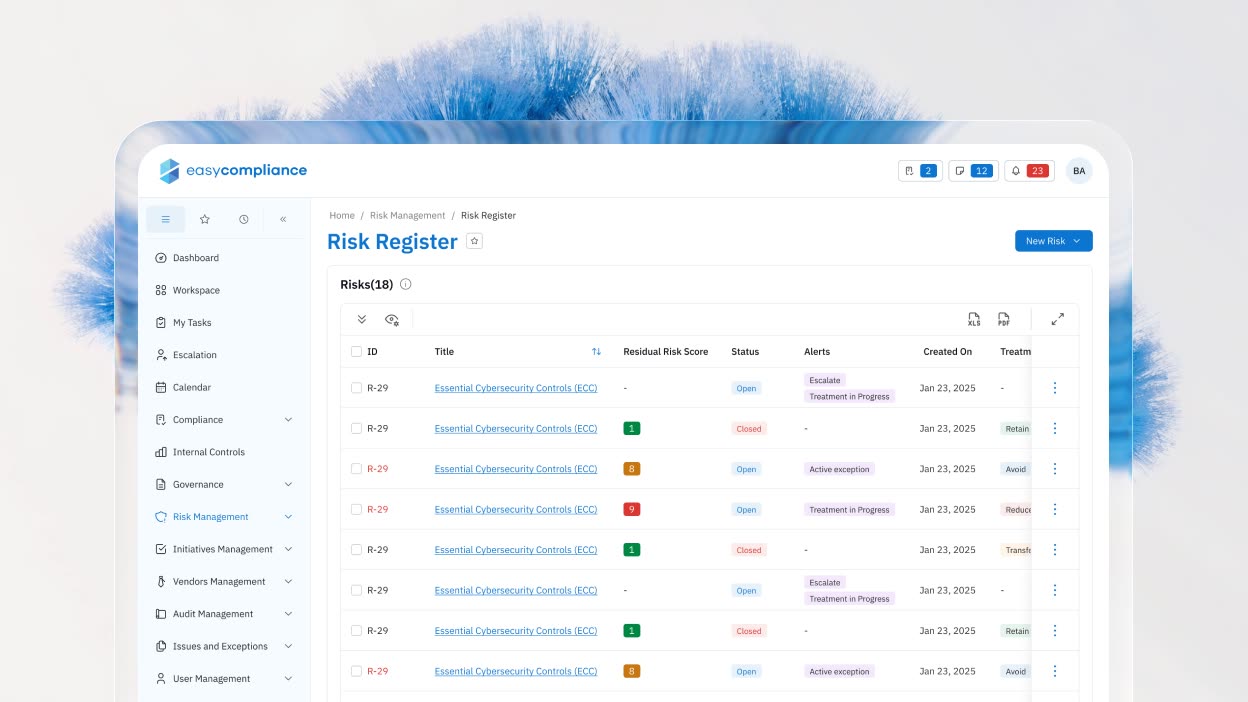Open the tasks counter showing 2

coord(920,171)
